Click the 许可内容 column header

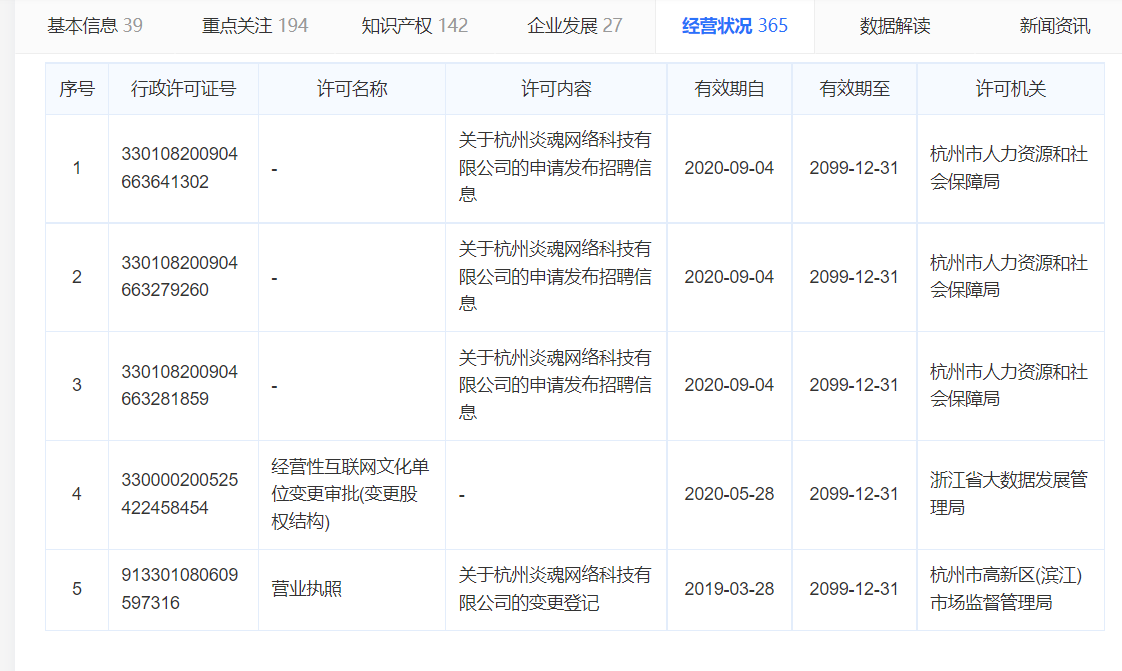(x=556, y=89)
